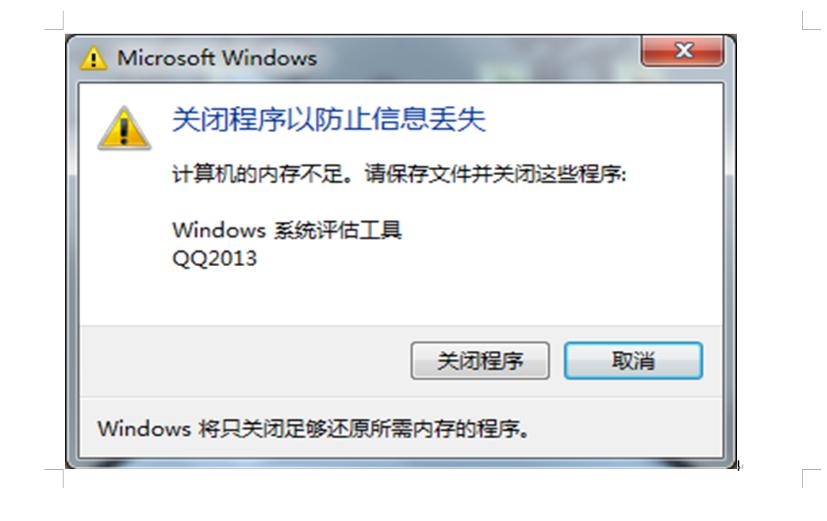Click the small warning icon in title bar
The width and height of the screenshot is (827, 521).
pos(93,57)
